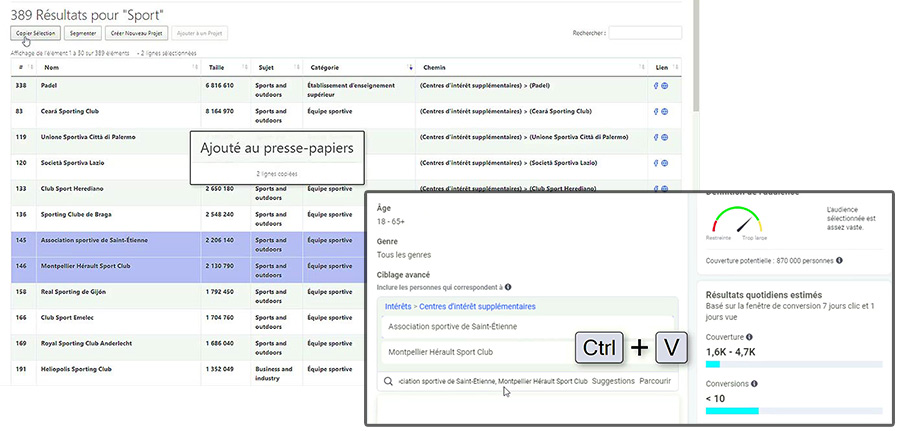Sort table by Chemin column arrows
900x431 pixels.
(x=642, y=68)
